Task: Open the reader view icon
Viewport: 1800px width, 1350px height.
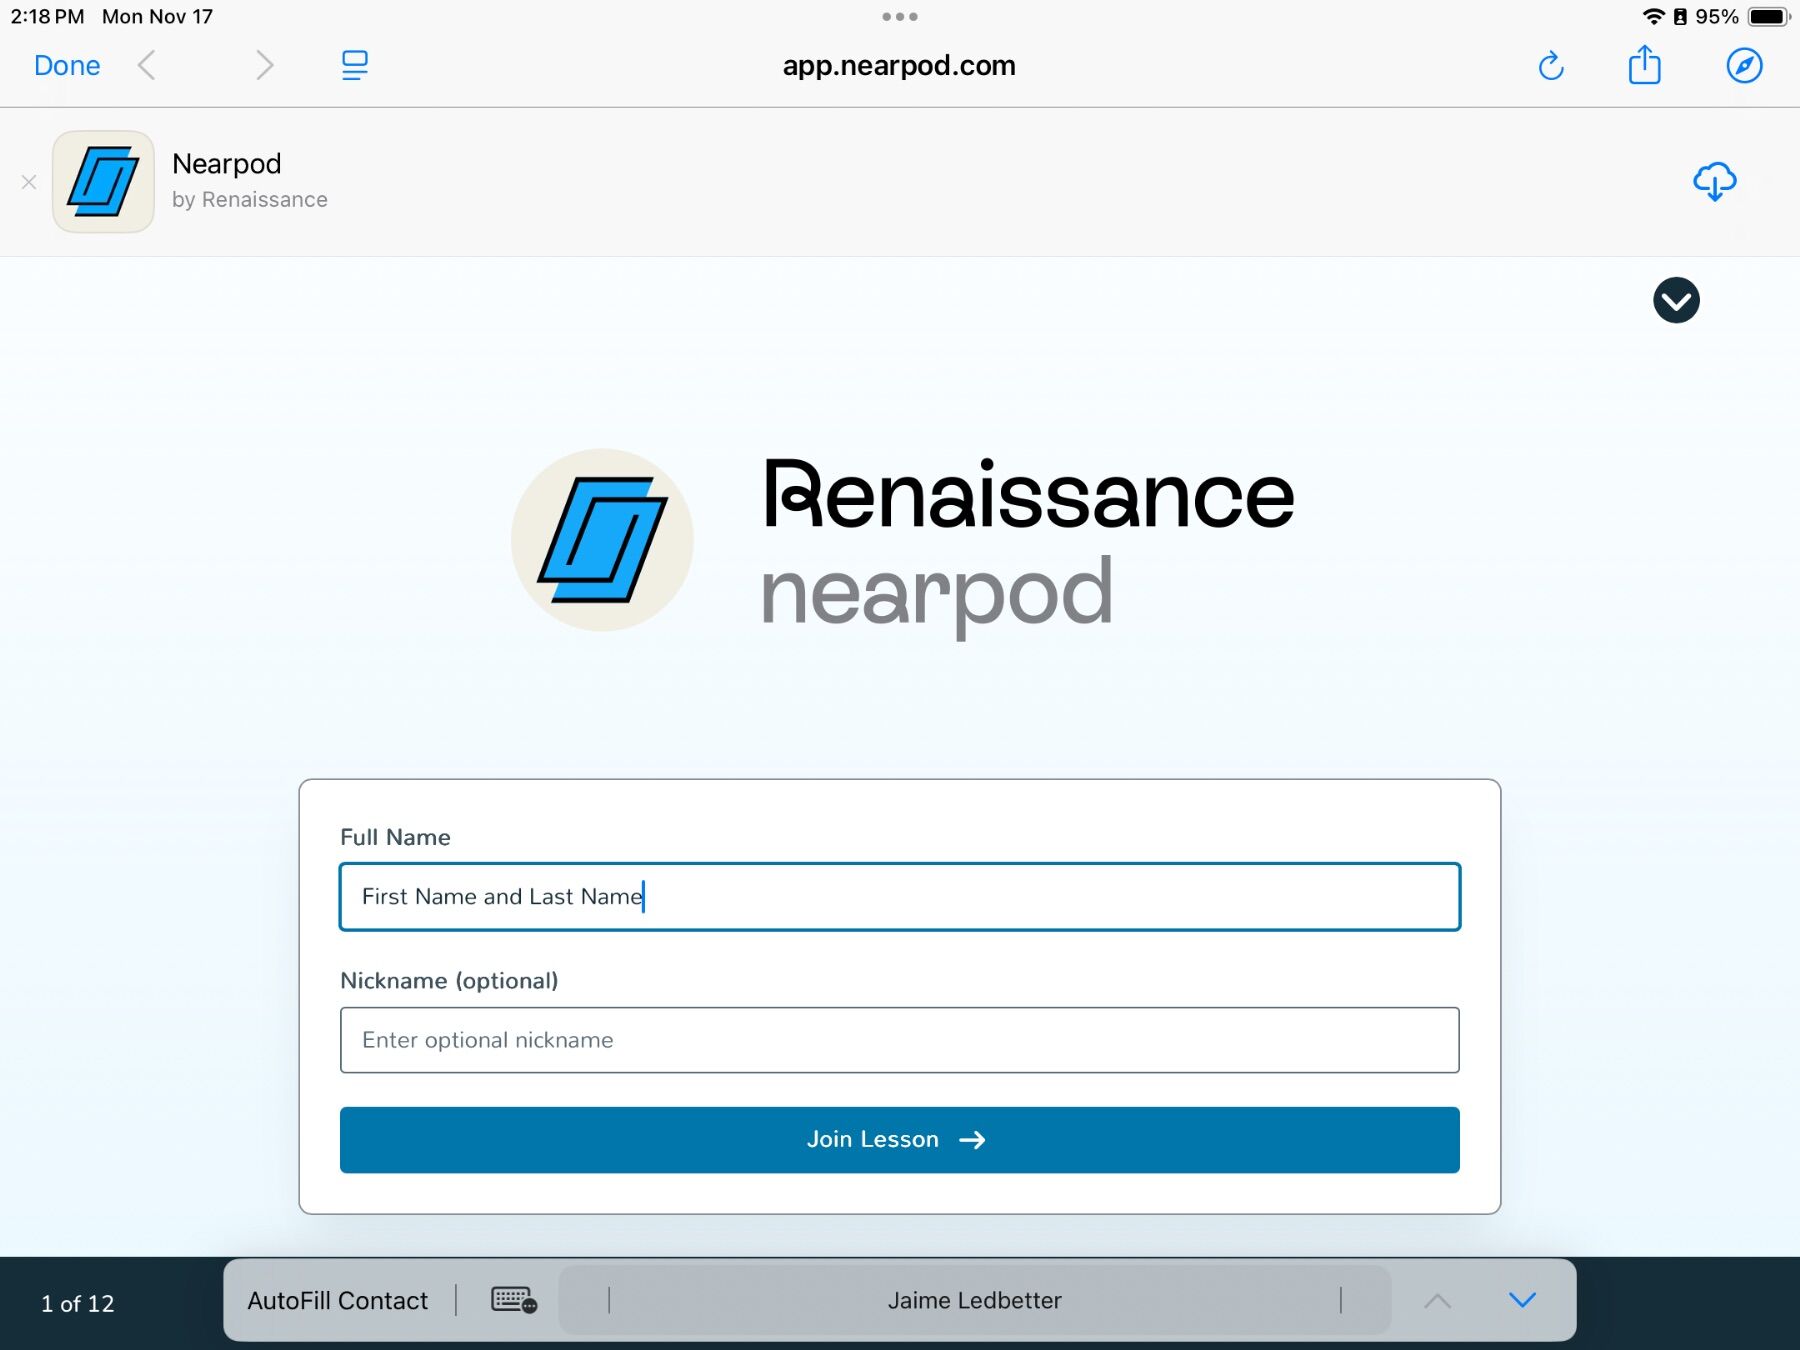Action: click(x=354, y=66)
